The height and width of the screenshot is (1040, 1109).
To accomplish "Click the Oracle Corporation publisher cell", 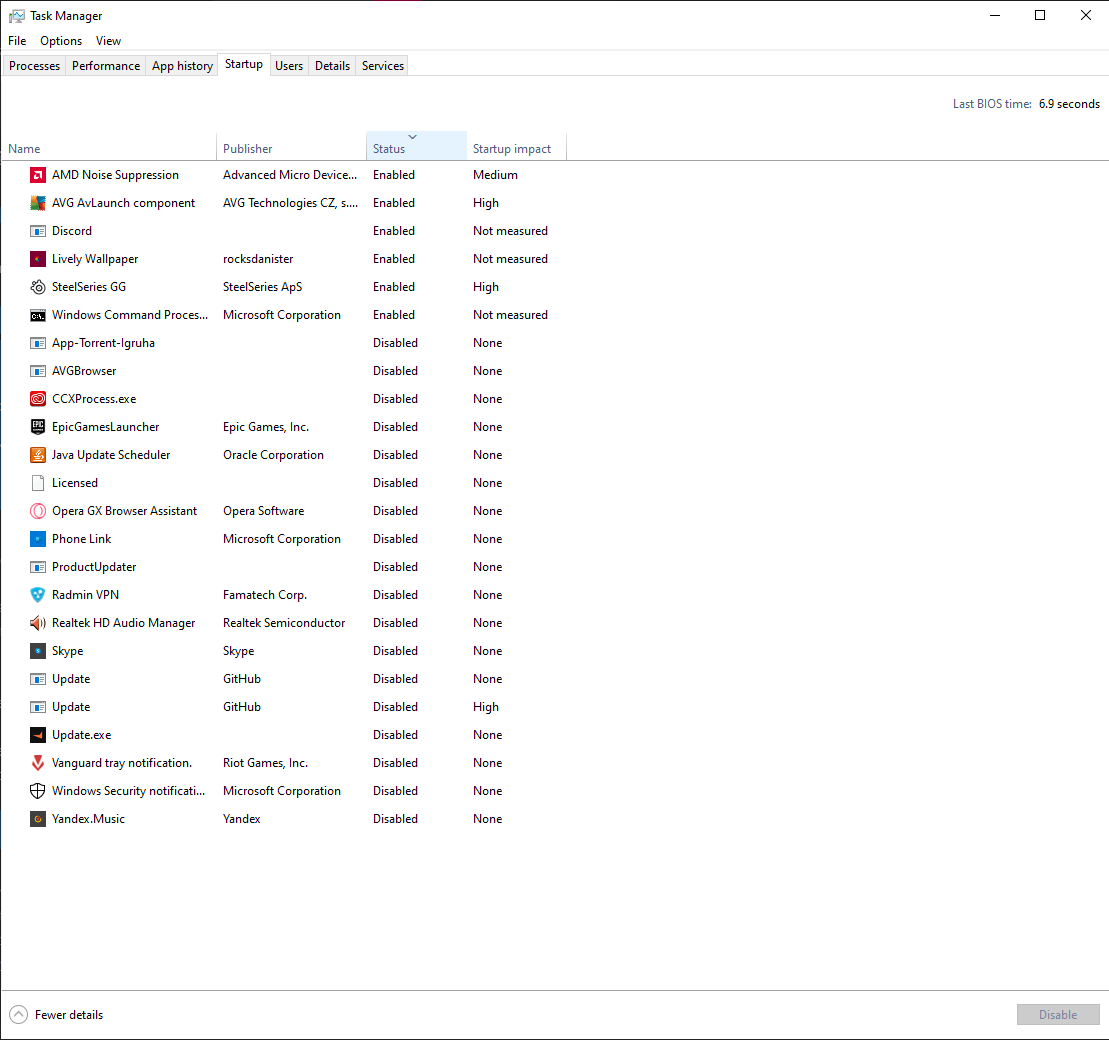I will pyautogui.click(x=273, y=455).
